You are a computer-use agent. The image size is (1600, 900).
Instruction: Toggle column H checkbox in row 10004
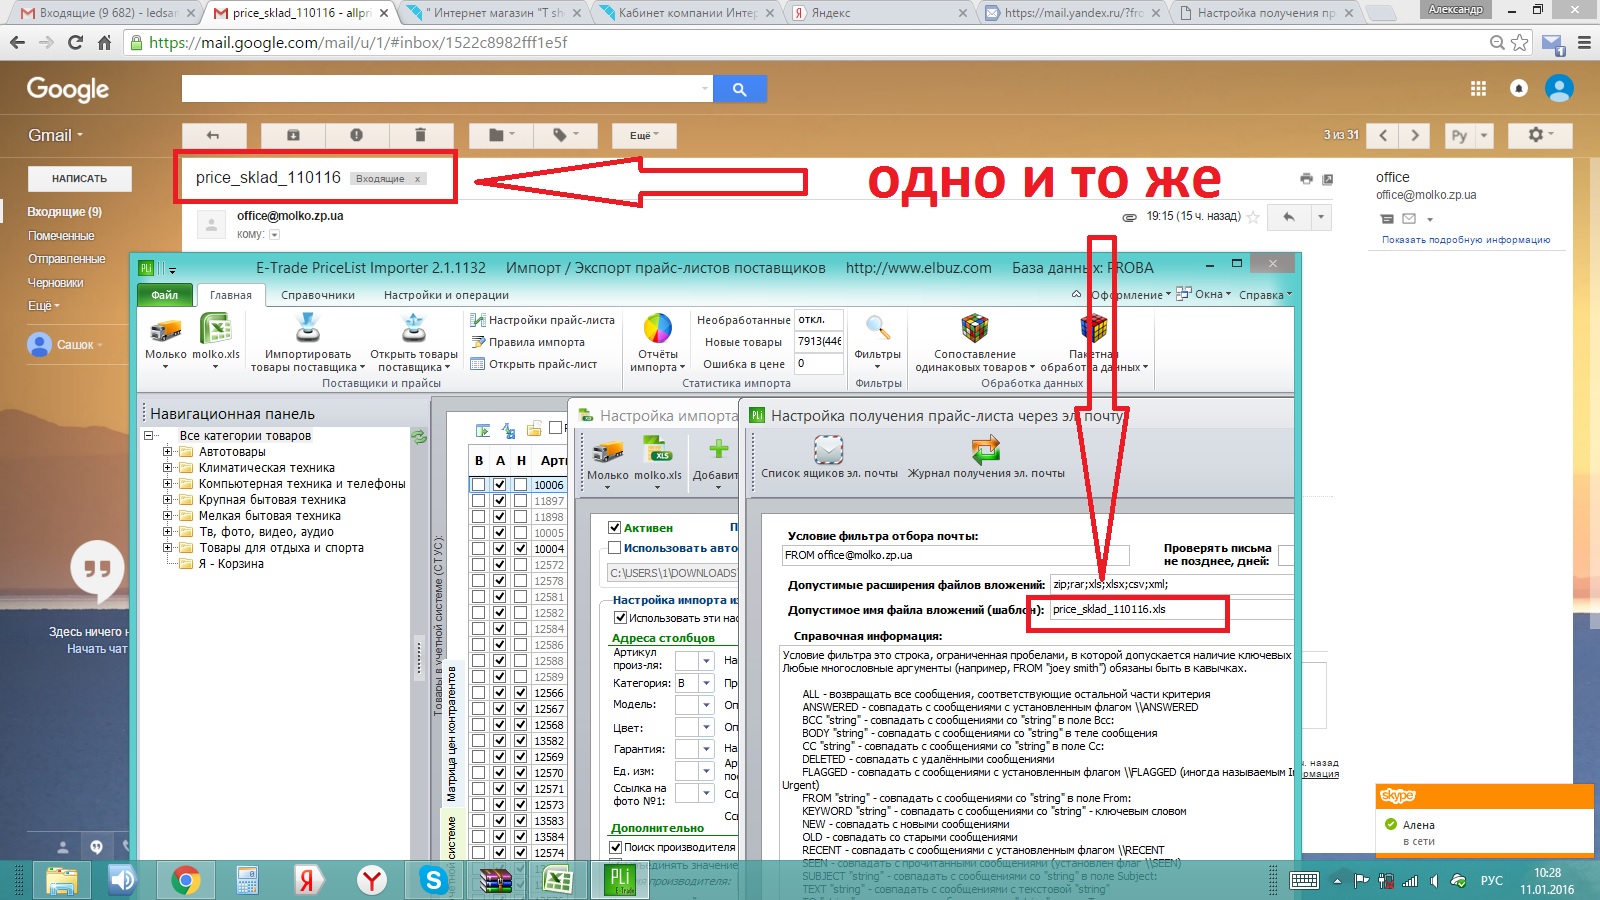(521, 549)
